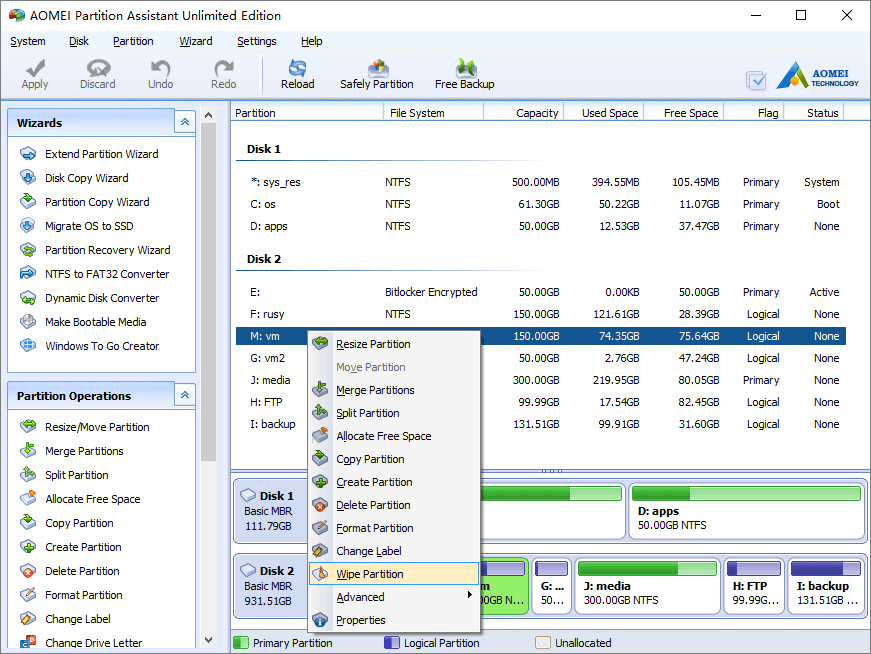Click the Disk 2 Basic MBR block

coord(271,588)
